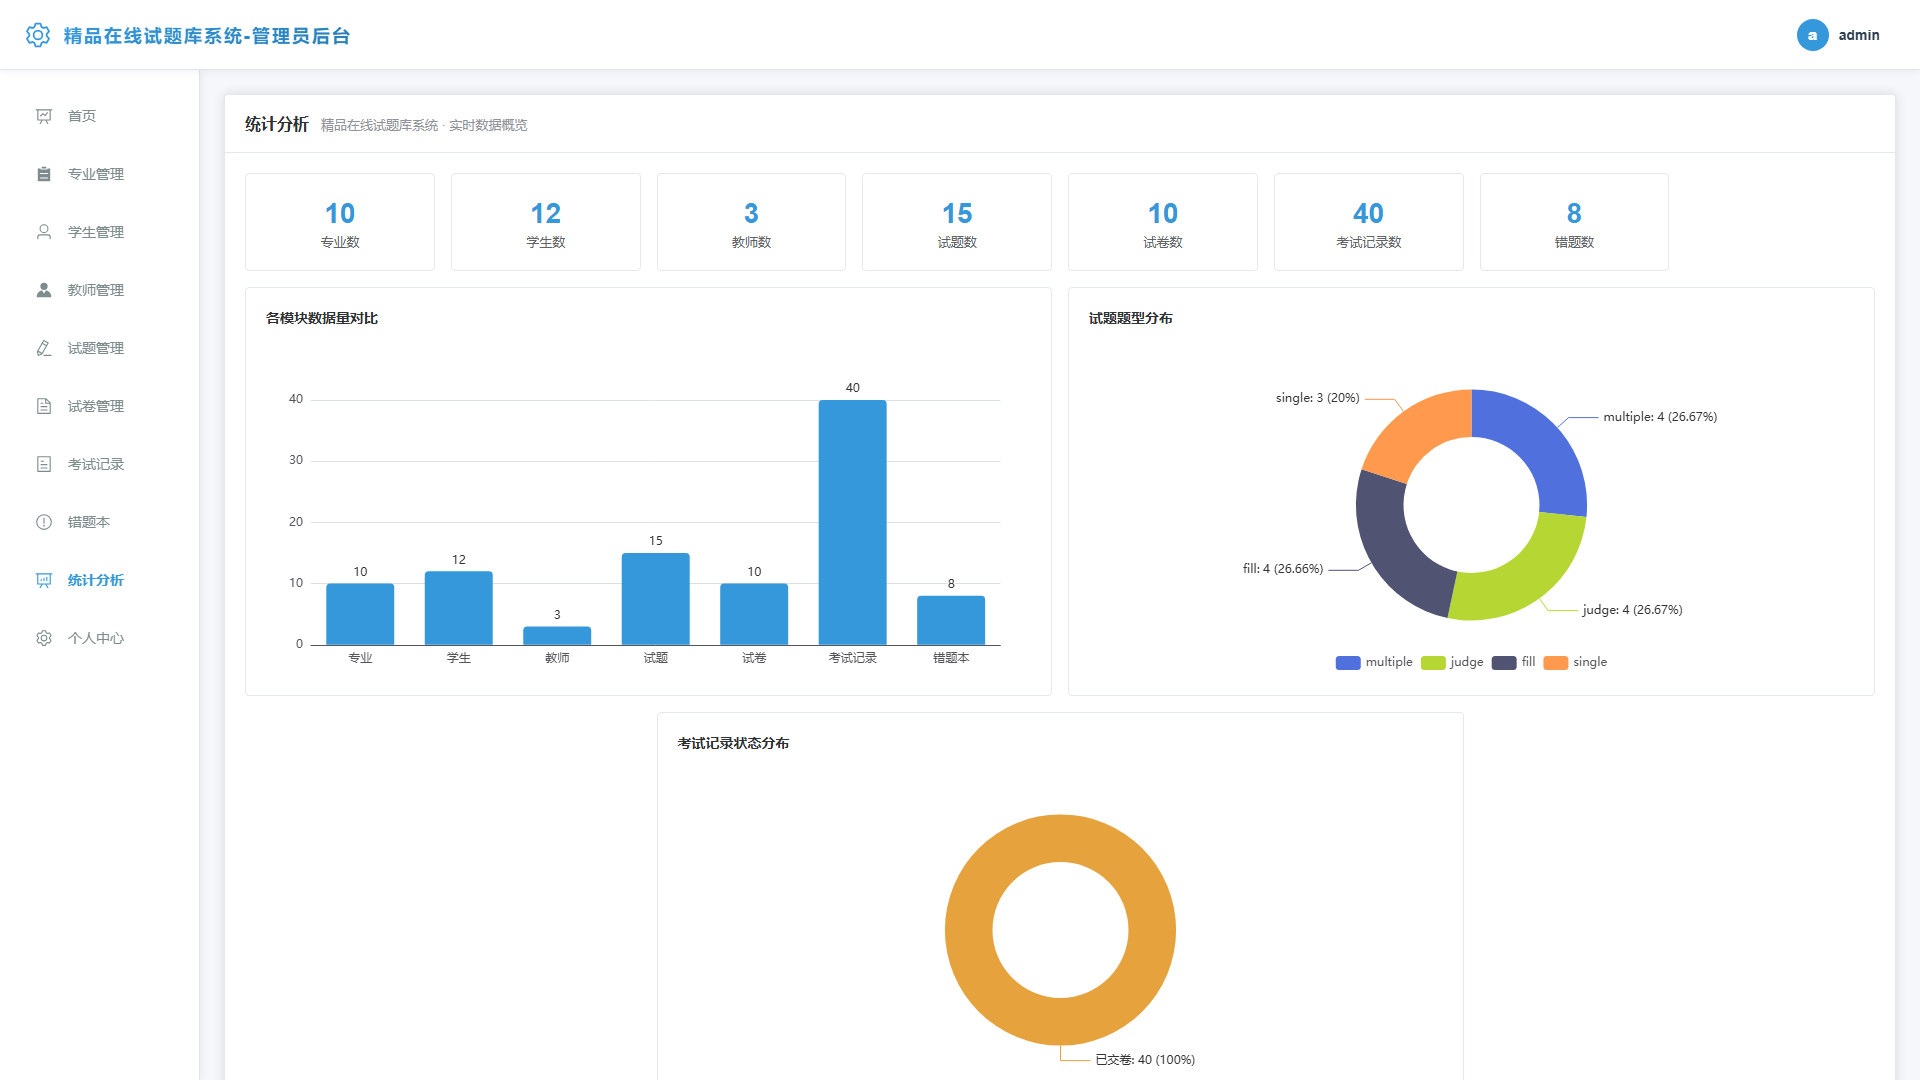
Task: Click the 试题数 statistic card
Action: [x=956, y=222]
